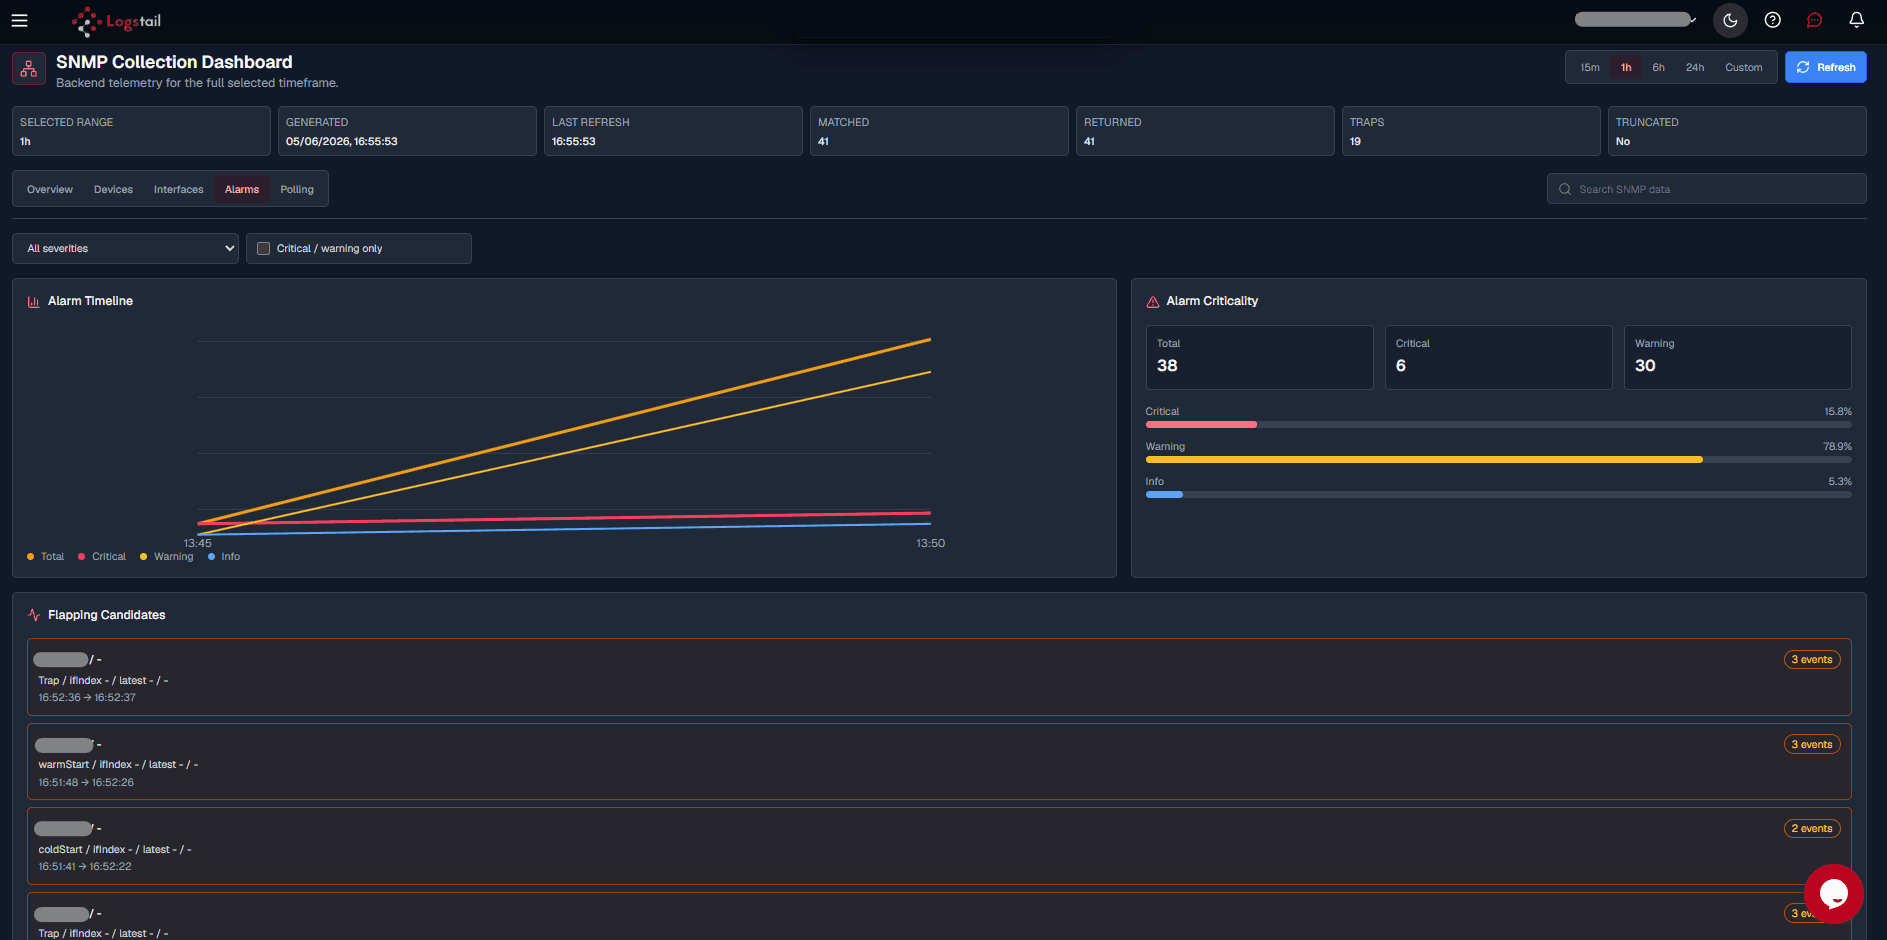Click the Alarm Criticality warning triangle icon
Viewport: 1887px width, 940px height.
(x=1152, y=301)
